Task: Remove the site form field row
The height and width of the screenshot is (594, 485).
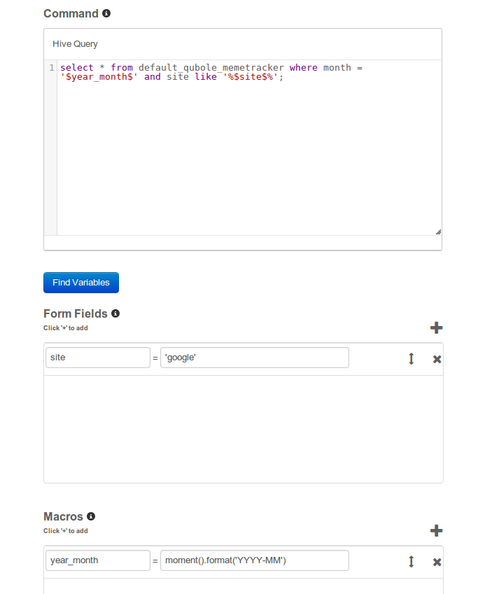Action: point(437,359)
